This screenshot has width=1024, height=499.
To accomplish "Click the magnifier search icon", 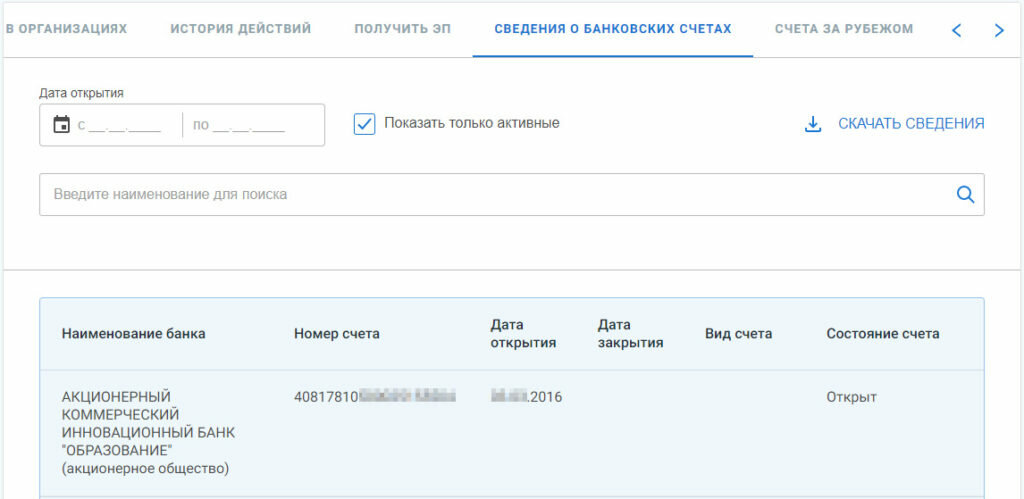I will (965, 195).
